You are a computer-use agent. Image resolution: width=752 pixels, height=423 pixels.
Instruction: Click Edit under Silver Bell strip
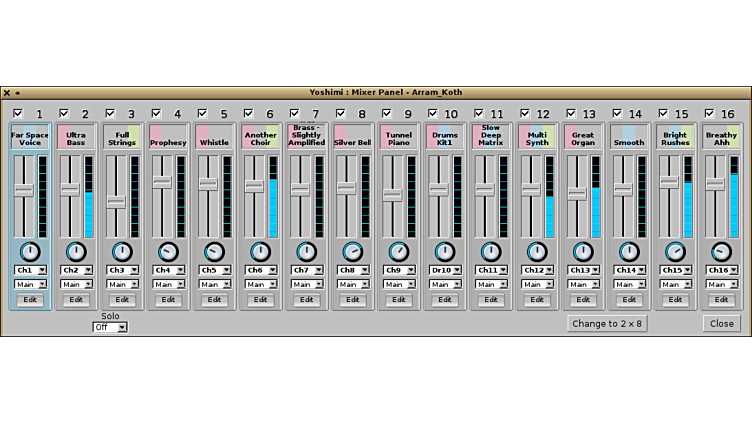click(352, 300)
